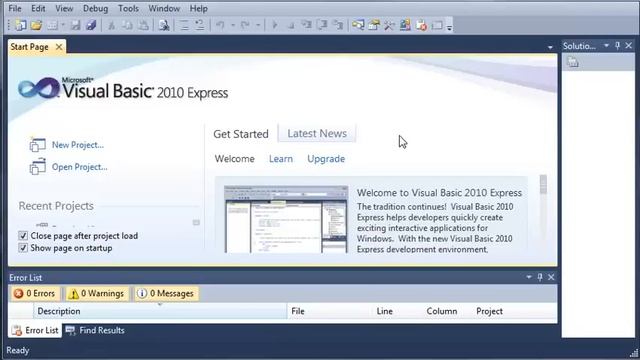Viewport: 640px width, 360px height.
Task: Open Solution Explorer window position dropdown
Action: pos(607,46)
